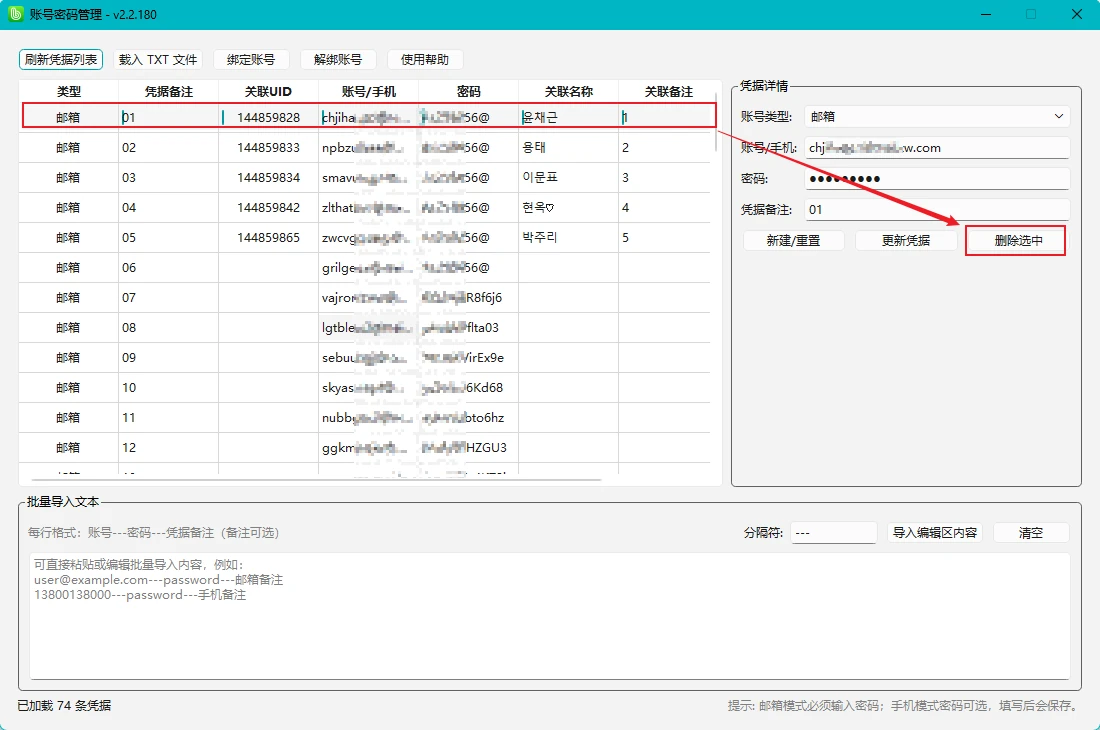Click the 导入编辑区内容 button
The height and width of the screenshot is (730, 1100).
[x=935, y=533]
